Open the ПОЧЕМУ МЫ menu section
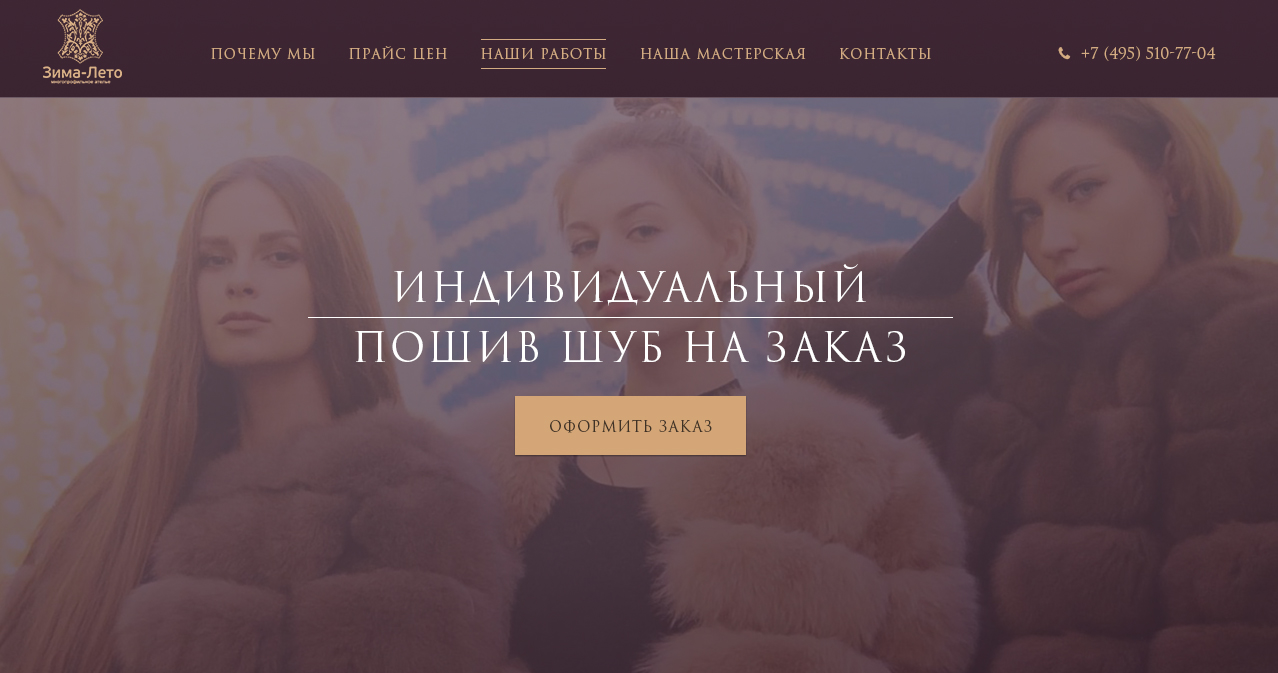1278x673 pixels. (x=263, y=54)
